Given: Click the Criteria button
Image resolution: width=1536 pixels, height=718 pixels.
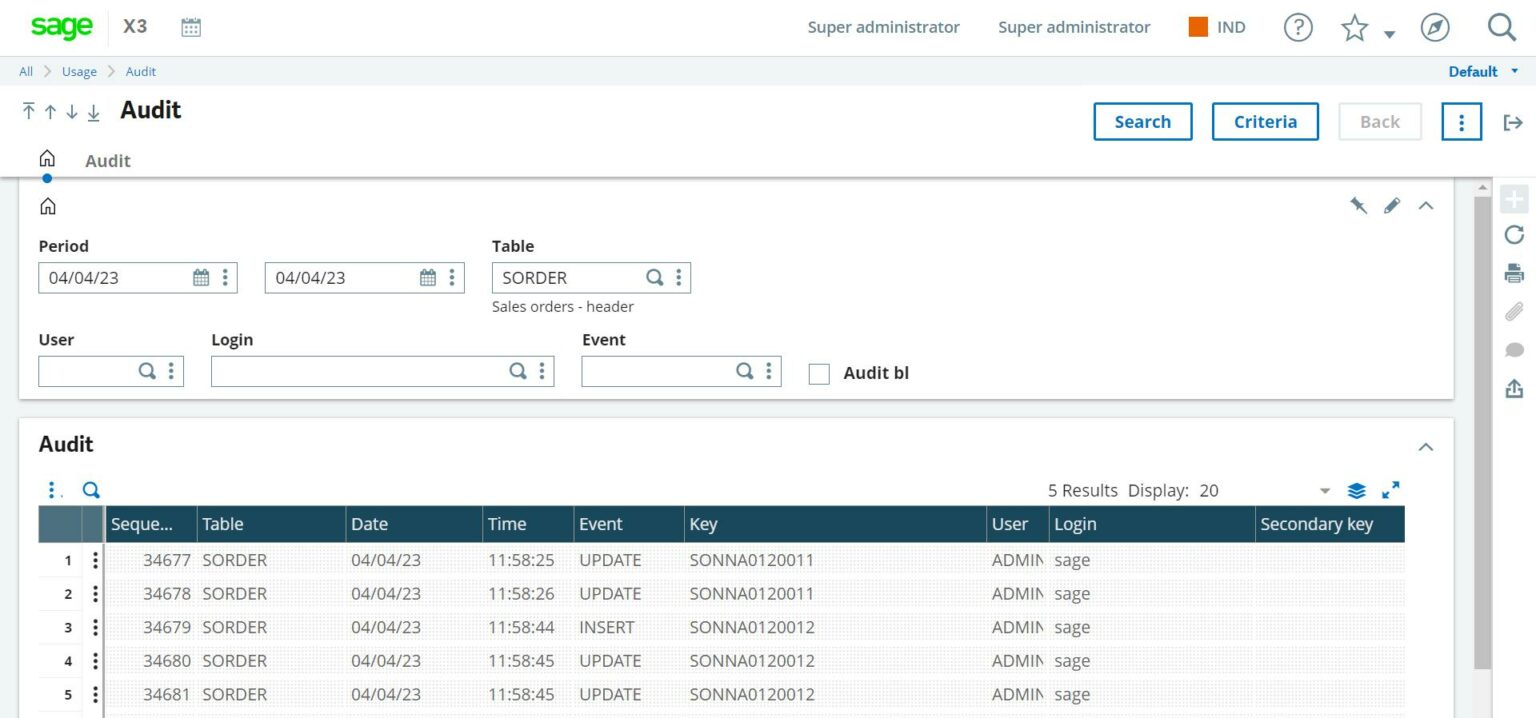Looking at the screenshot, I should pyautogui.click(x=1265, y=121).
